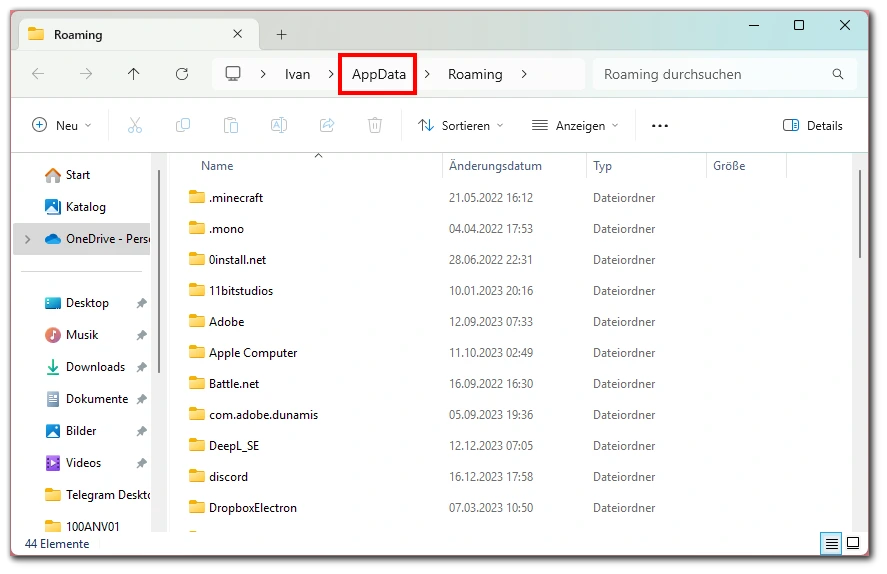Select the DeepL_SE folder name
This screenshot has height=574, width=887.
point(234,446)
